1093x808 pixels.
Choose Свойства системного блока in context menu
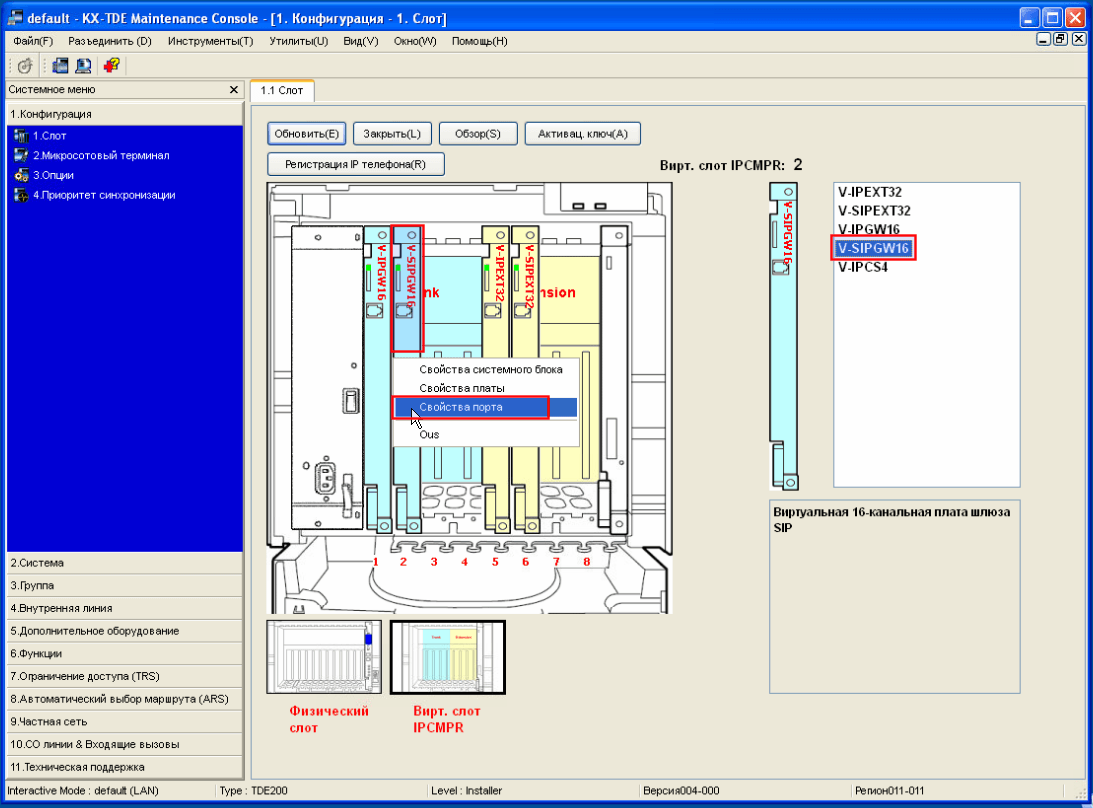coord(486,369)
